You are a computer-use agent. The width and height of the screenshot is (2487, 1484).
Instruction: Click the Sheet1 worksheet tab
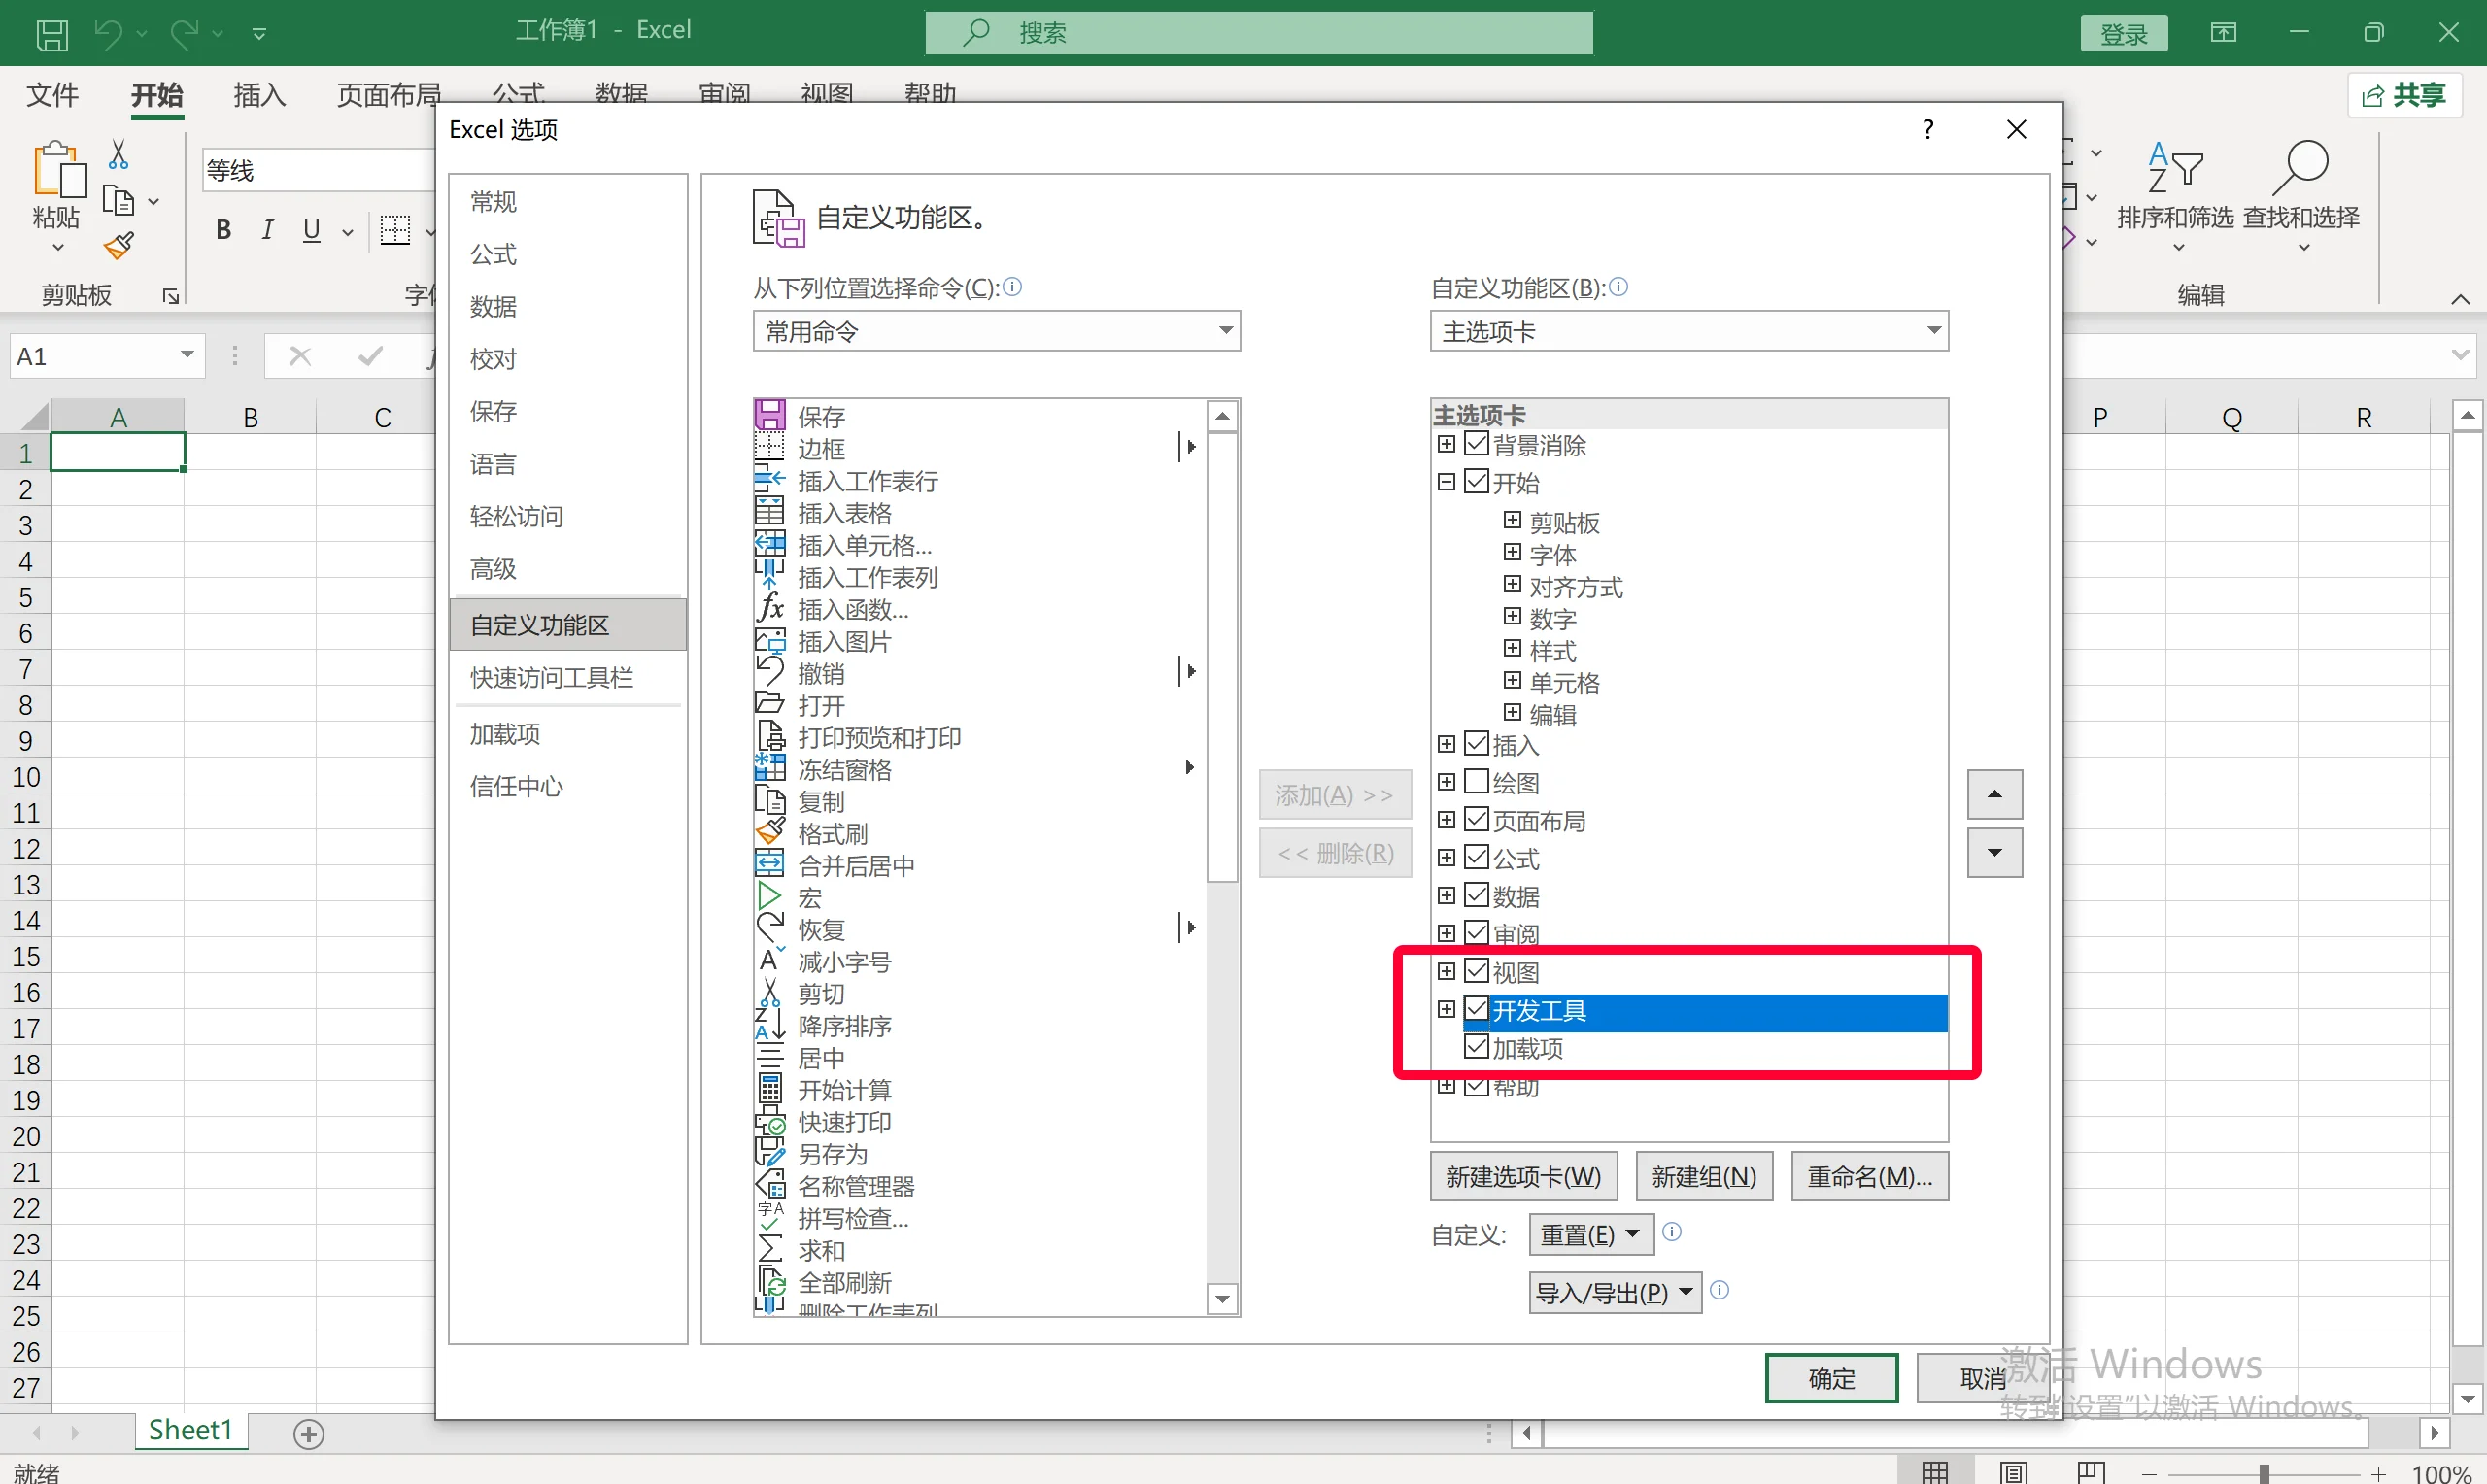pos(190,1430)
